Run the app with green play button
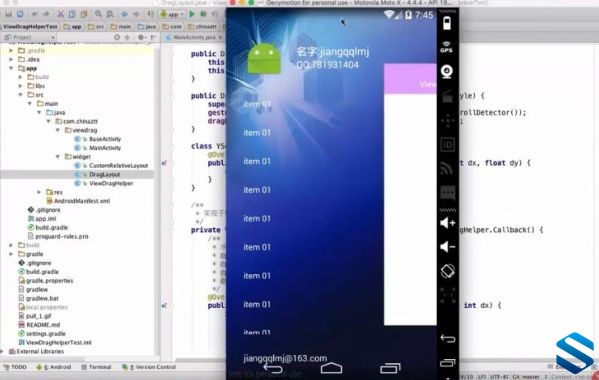599x380 pixels. point(193,14)
